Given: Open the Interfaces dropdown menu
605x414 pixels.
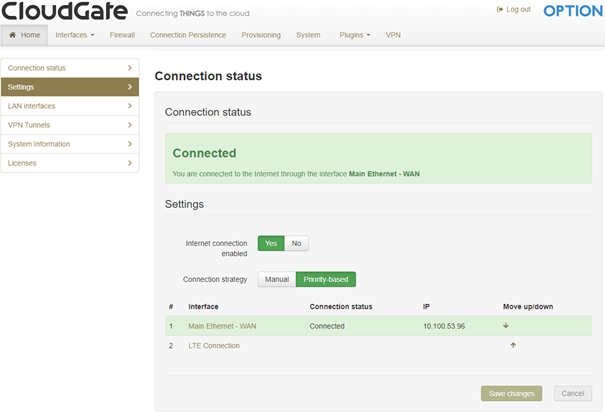Looking at the screenshot, I should [x=75, y=35].
